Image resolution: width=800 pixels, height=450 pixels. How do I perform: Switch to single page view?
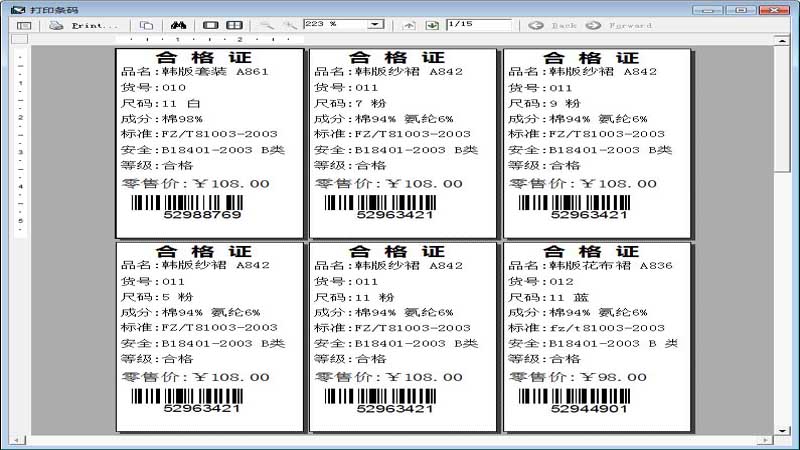click(210, 25)
